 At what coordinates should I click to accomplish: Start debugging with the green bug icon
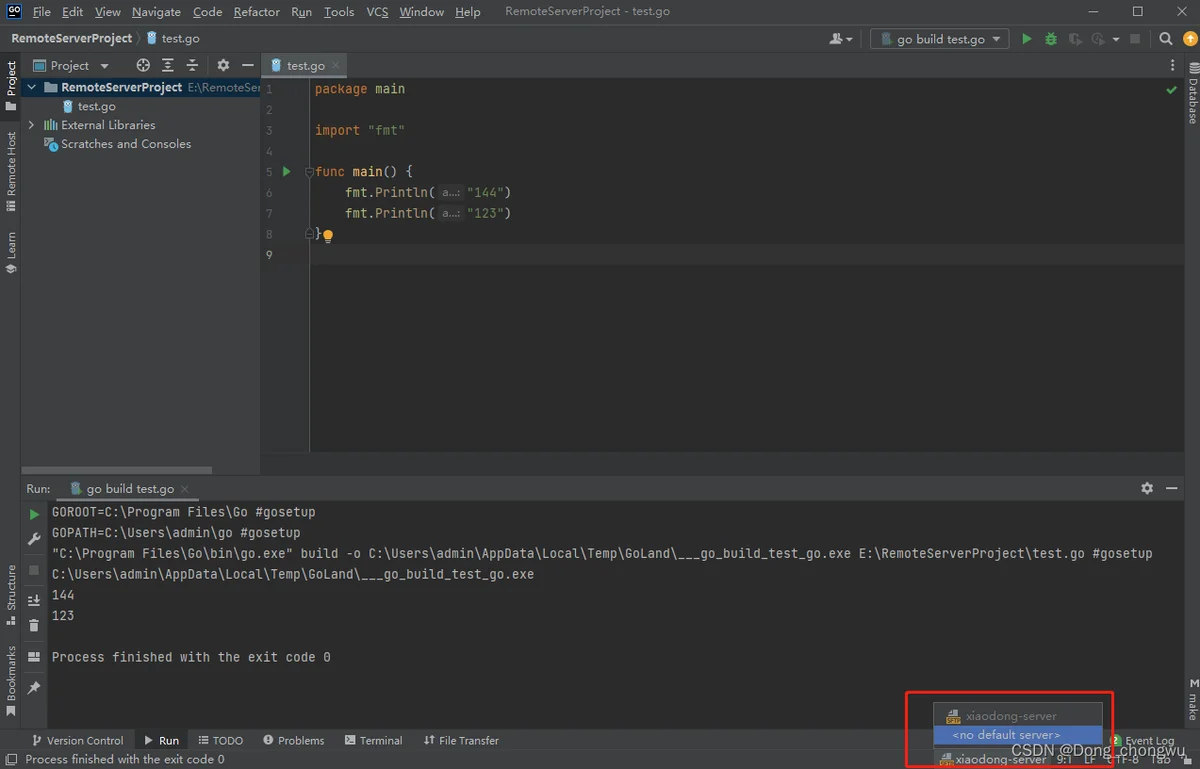[x=1050, y=39]
